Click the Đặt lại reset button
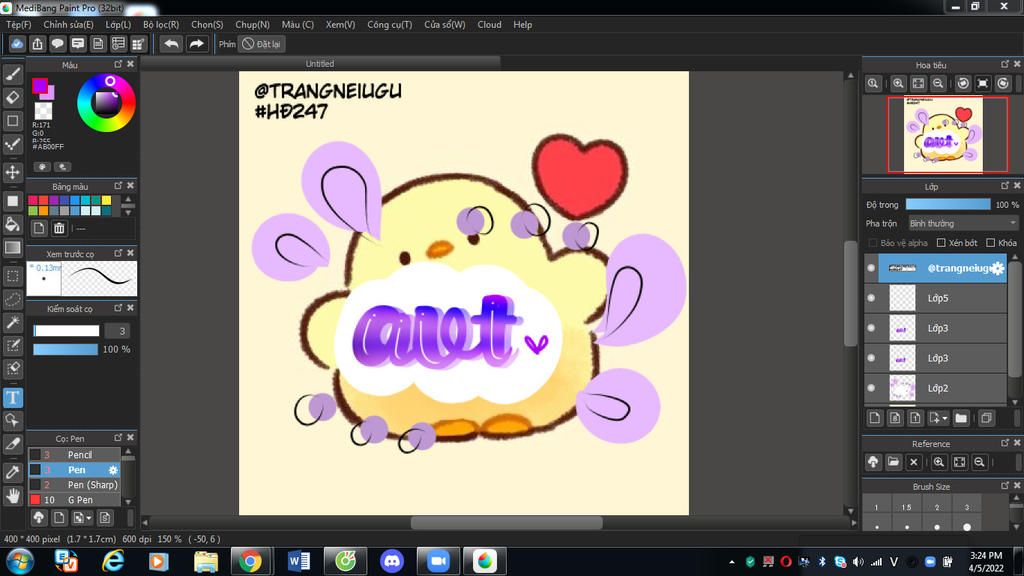The height and width of the screenshot is (576, 1024). (x=262, y=44)
